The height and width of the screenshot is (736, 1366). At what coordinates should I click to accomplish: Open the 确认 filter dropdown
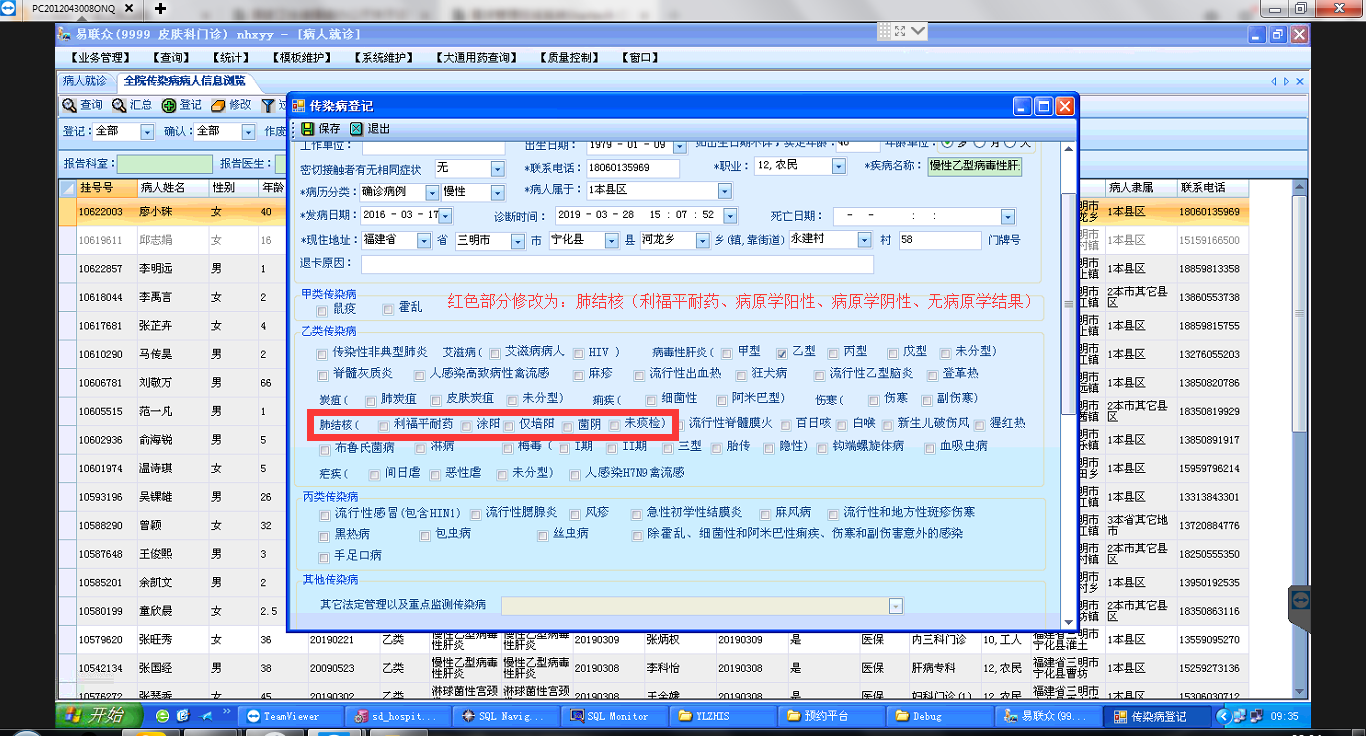point(248,132)
